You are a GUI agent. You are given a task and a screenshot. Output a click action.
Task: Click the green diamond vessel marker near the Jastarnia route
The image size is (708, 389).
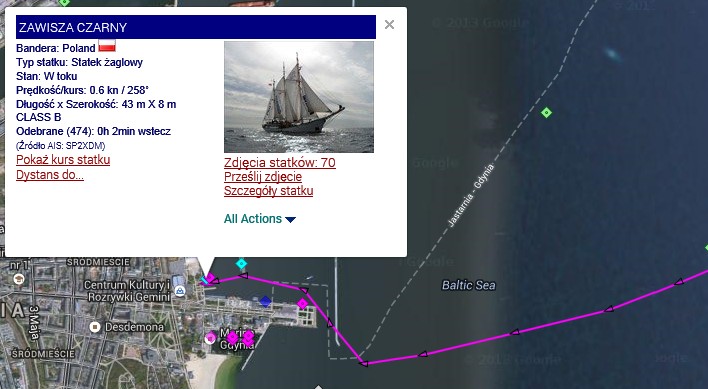(546, 112)
